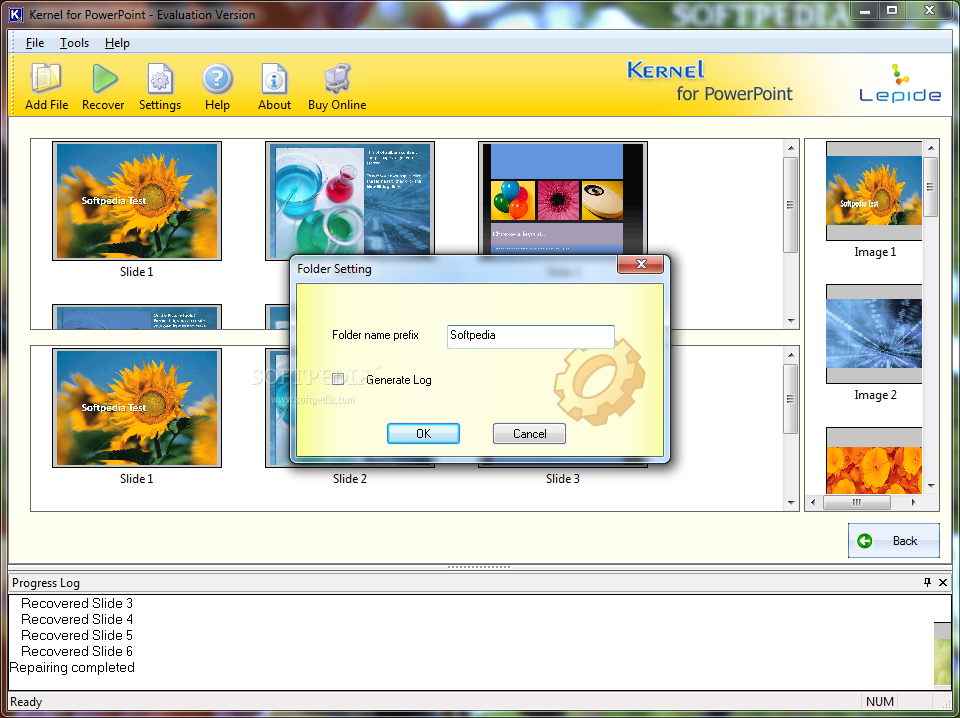Click Cancel in Folder Setting dialog
Image resolution: width=960 pixels, height=718 pixels.
point(529,433)
